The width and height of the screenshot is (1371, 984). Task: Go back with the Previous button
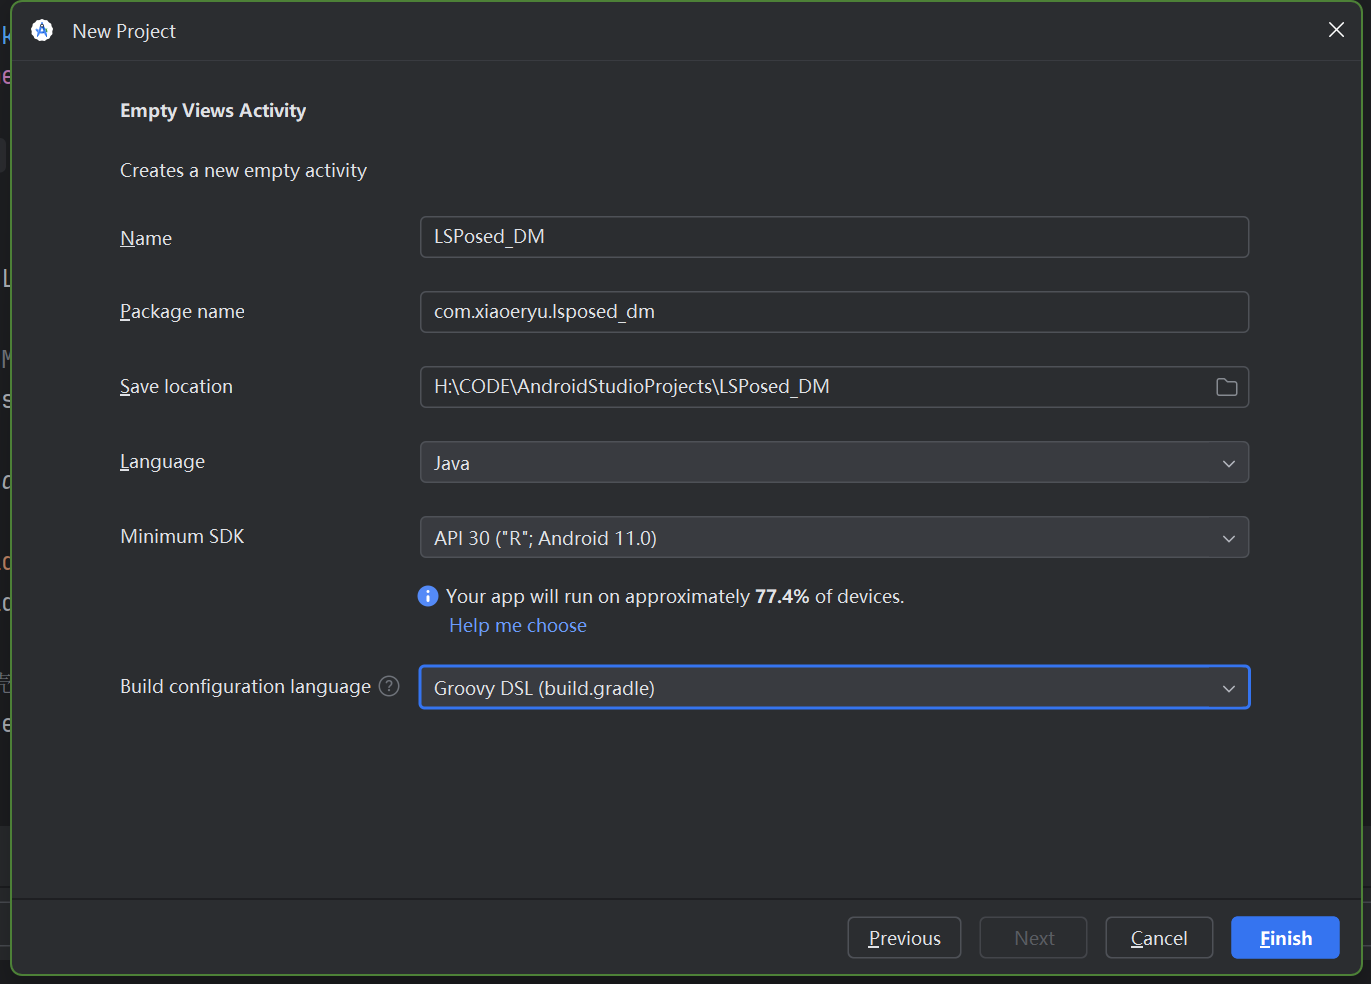coord(904,938)
